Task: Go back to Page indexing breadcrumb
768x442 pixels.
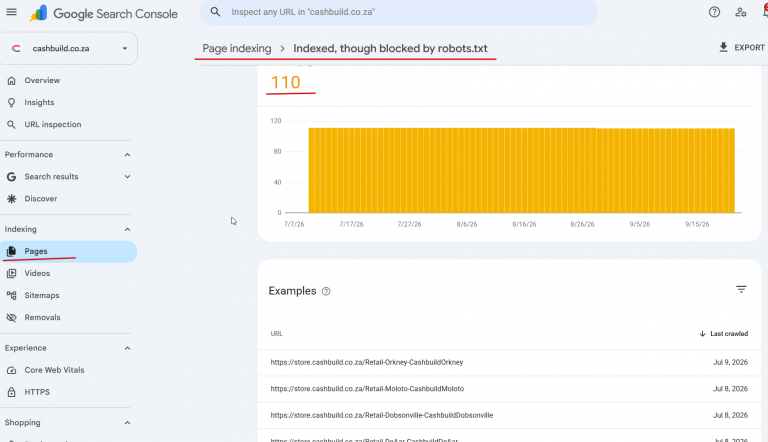Action: [237, 49]
